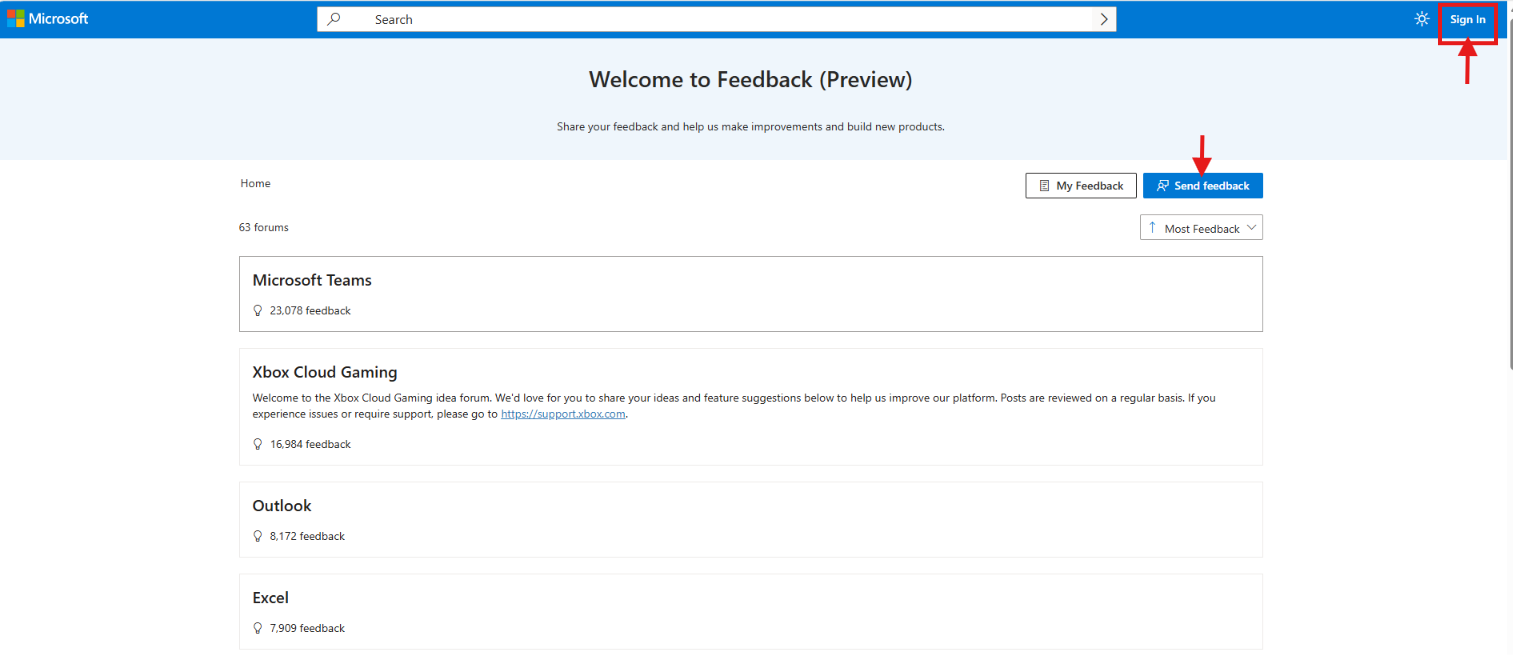This screenshot has height=655, width=1513.
Task: Click the Home breadcrumb
Action: coord(256,183)
